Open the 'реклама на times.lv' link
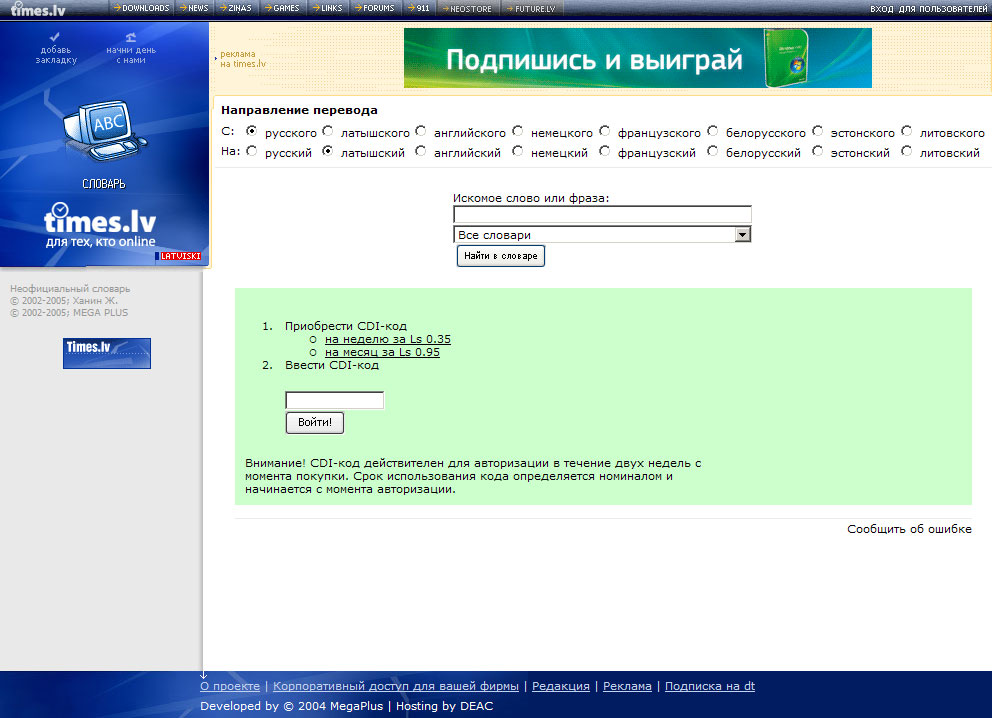The width and height of the screenshot is (992, 718). (242, 59)
